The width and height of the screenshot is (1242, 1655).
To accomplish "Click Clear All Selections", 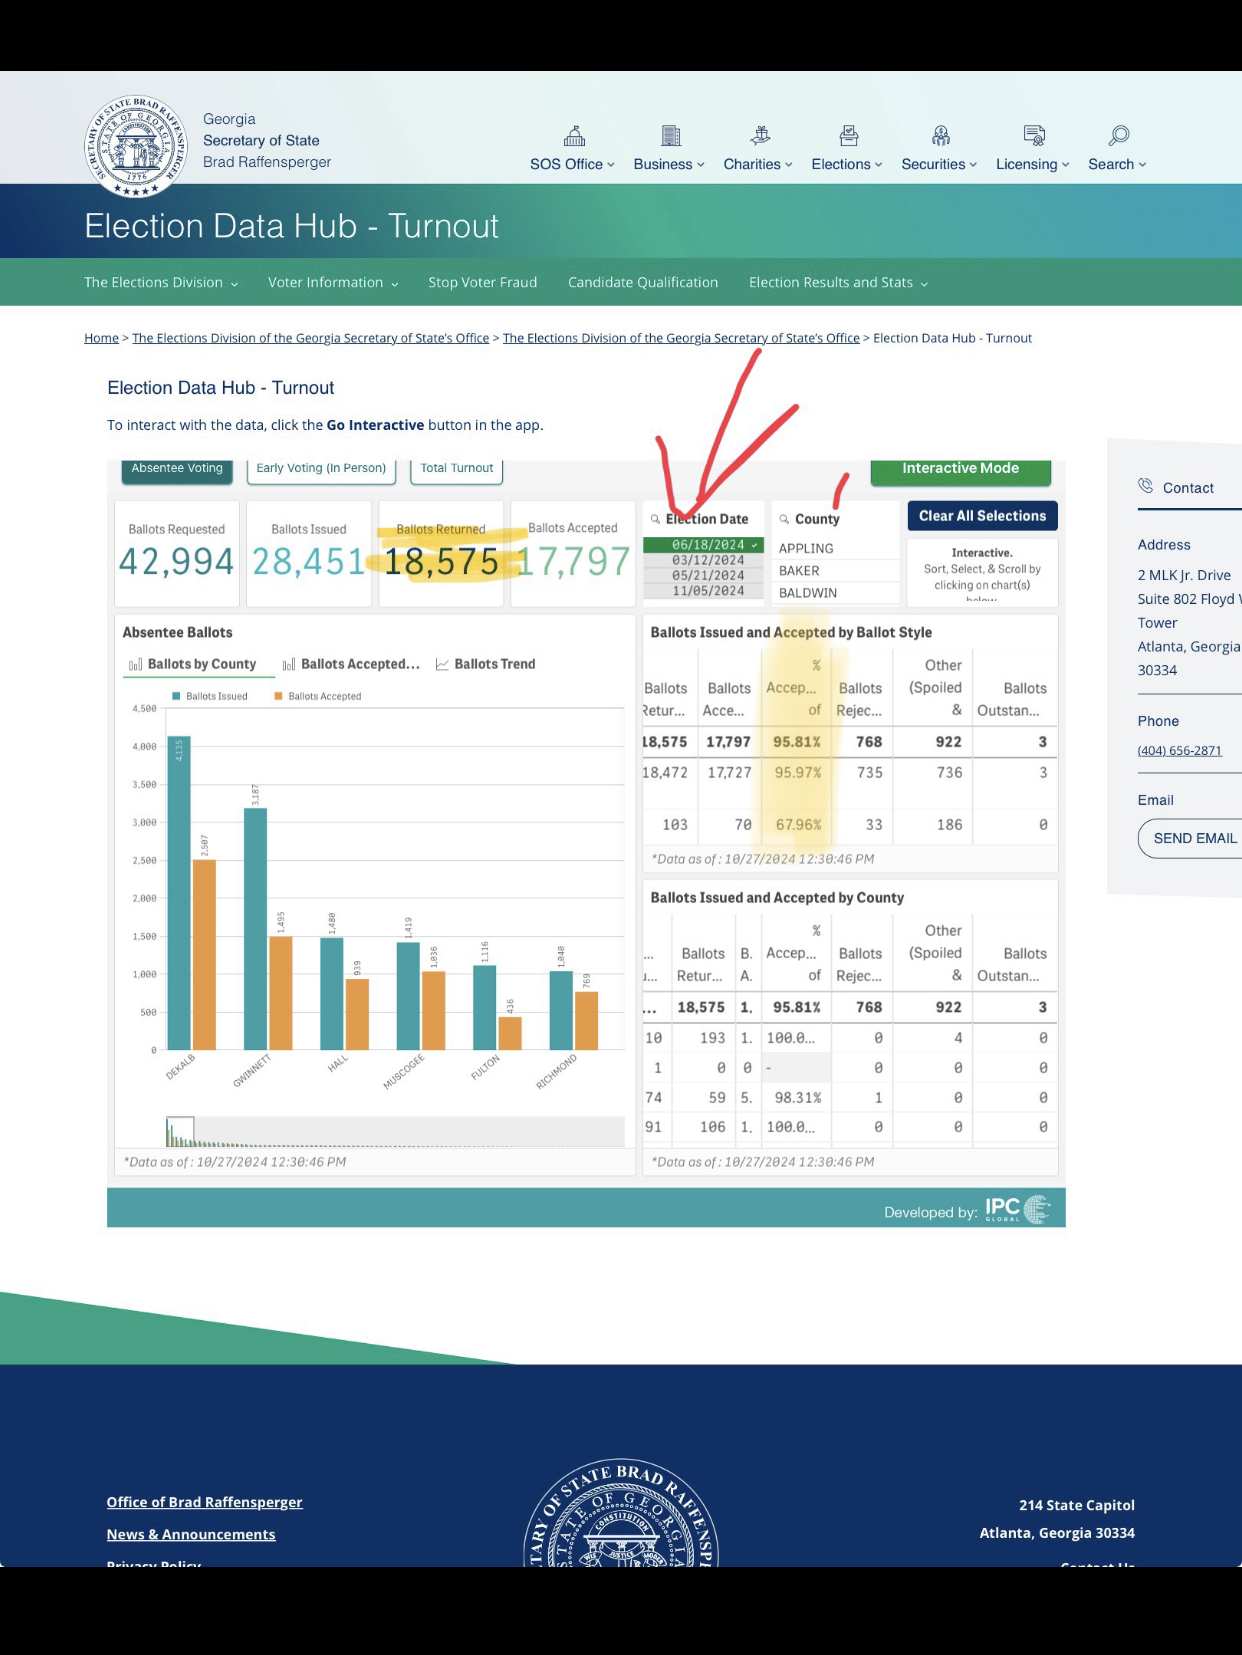I will point(982,516).
